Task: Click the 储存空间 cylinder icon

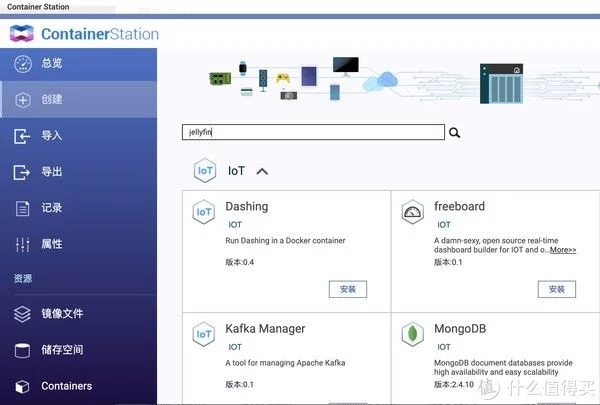Action: click(x=22, y=350)
